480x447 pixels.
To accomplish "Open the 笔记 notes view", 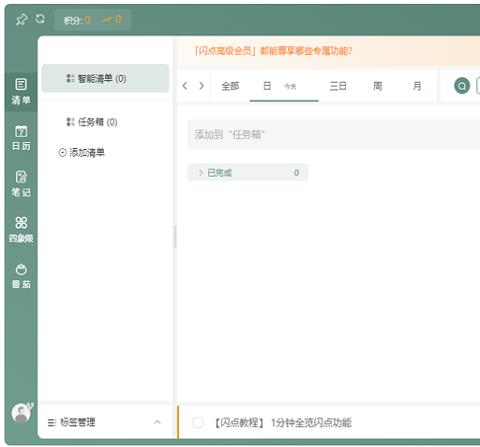I will coord(21,184).
